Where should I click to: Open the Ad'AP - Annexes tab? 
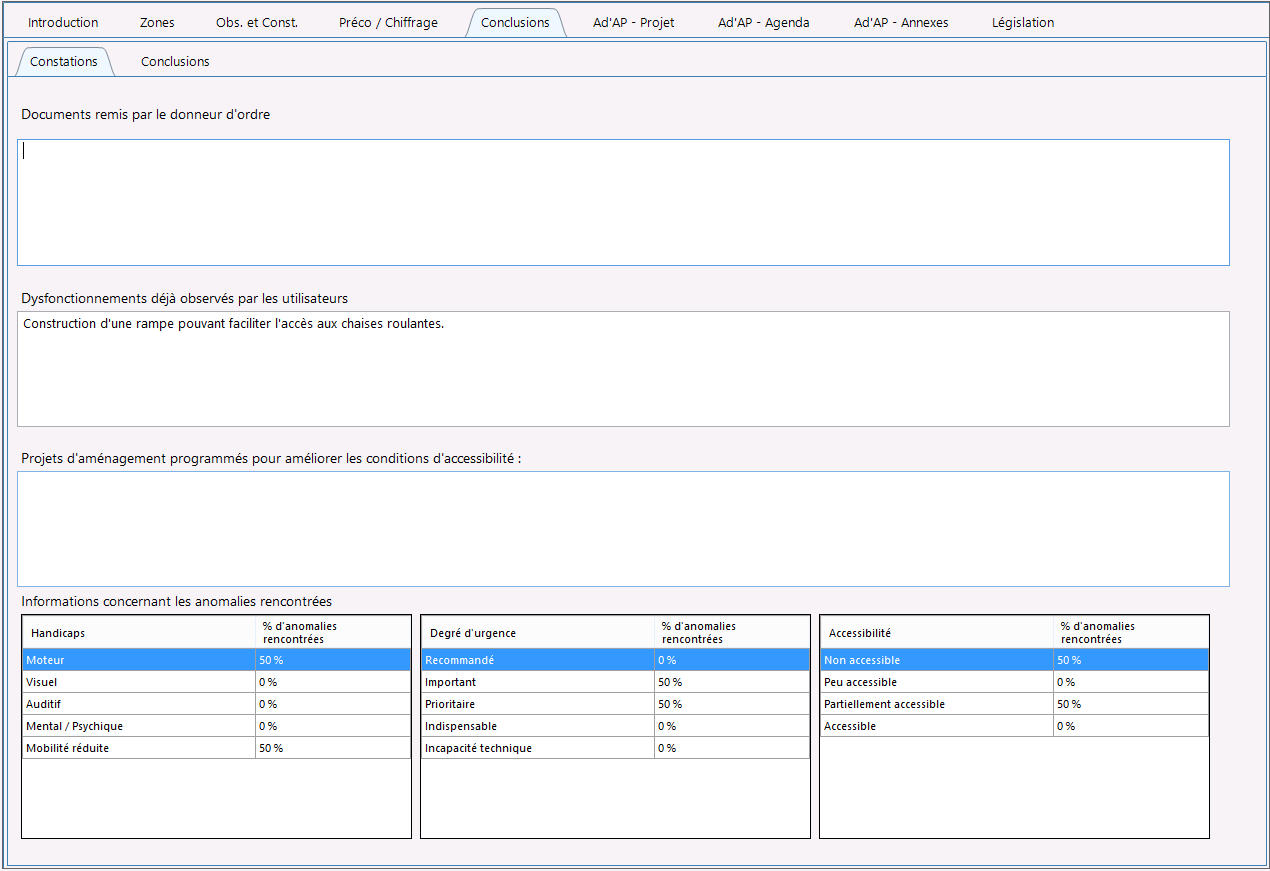901,22
